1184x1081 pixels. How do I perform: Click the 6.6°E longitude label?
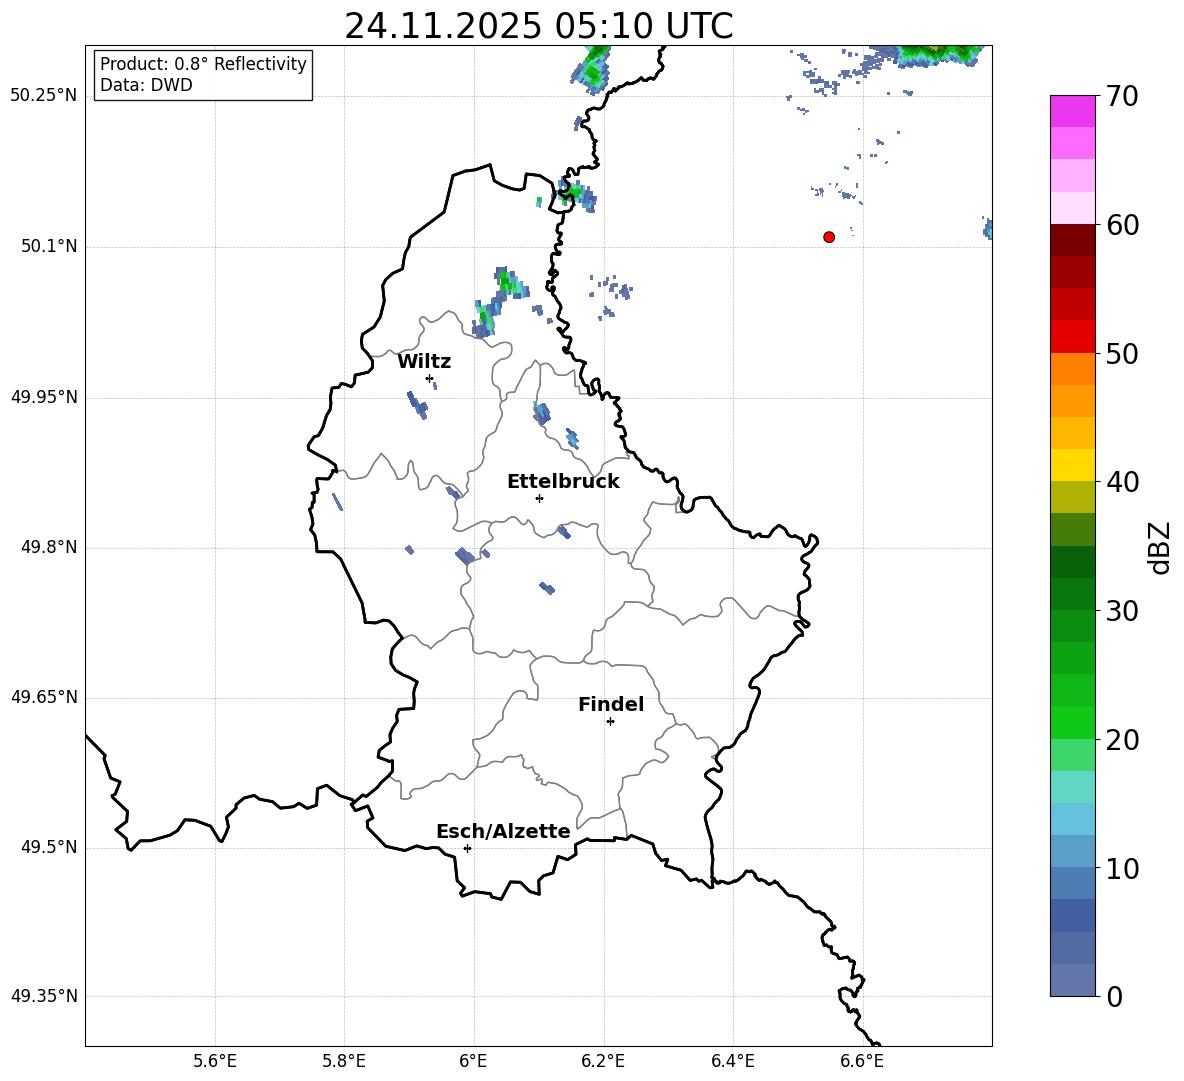(x=862, y=1061)
